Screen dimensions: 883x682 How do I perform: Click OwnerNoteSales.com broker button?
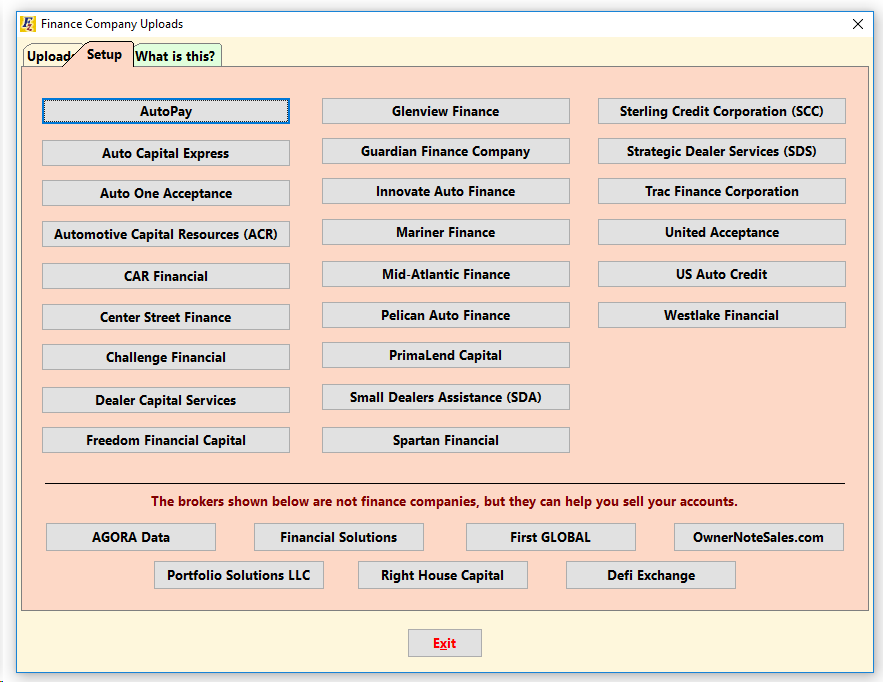759,537
